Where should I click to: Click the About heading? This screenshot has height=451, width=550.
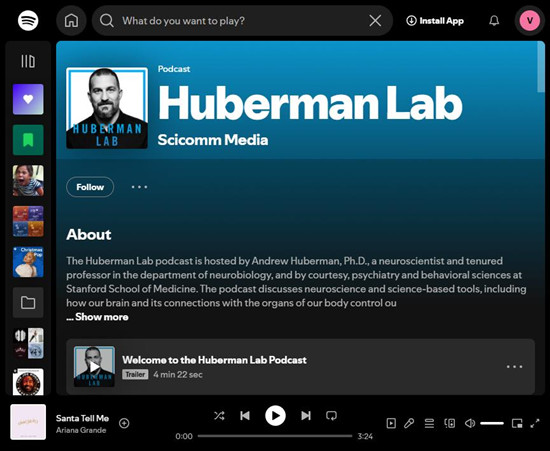point(89,235)
